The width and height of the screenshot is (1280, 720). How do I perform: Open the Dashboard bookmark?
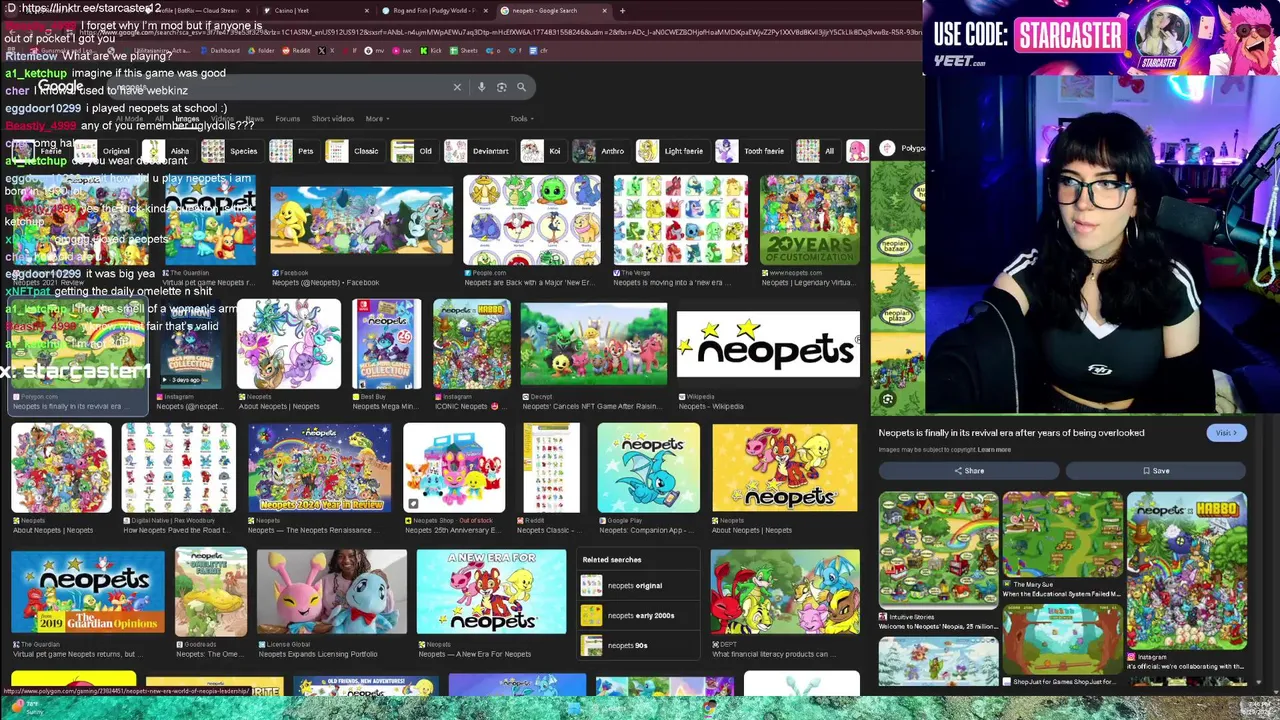220,50
